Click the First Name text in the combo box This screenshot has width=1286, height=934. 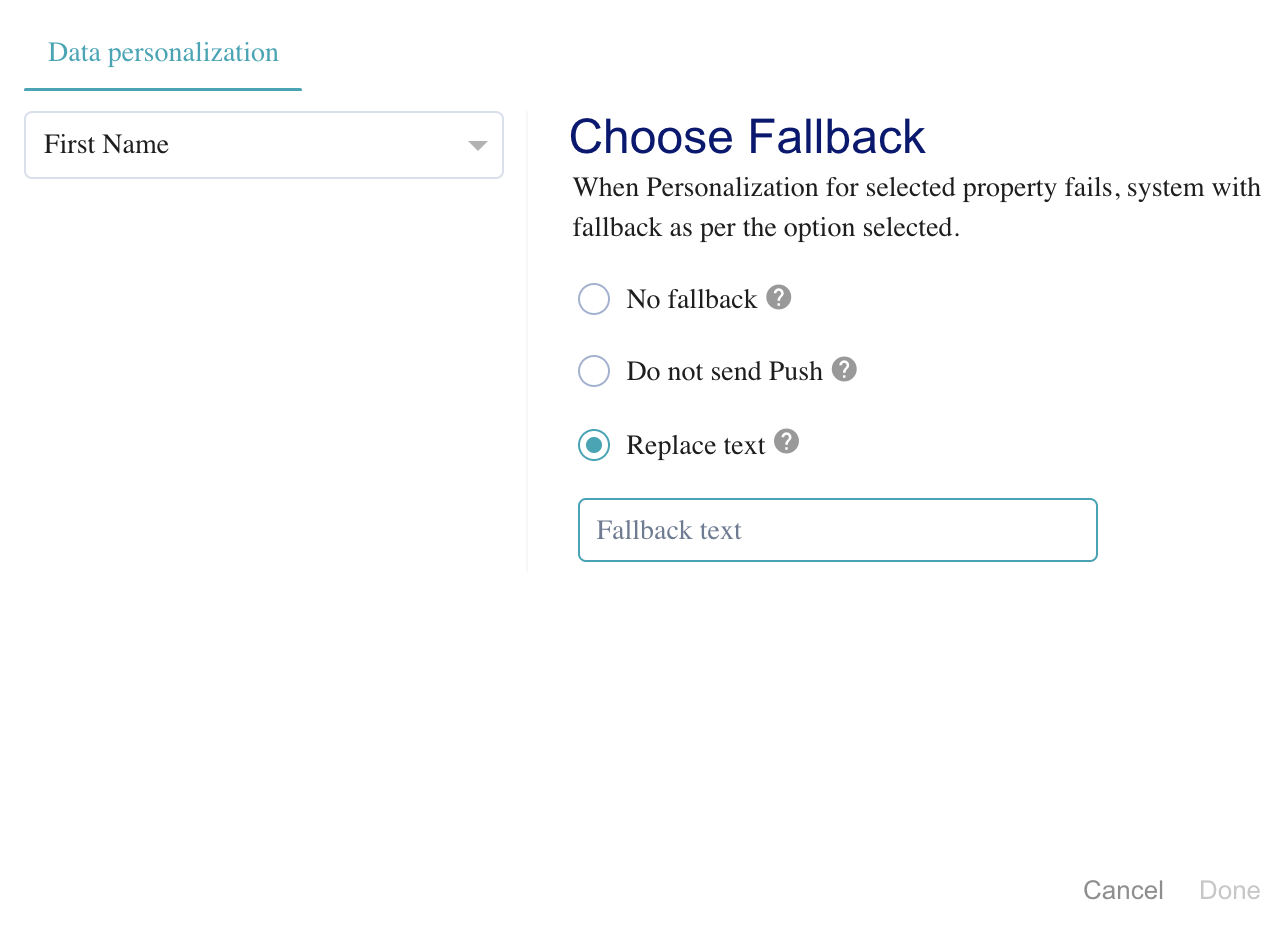[106, 145]
